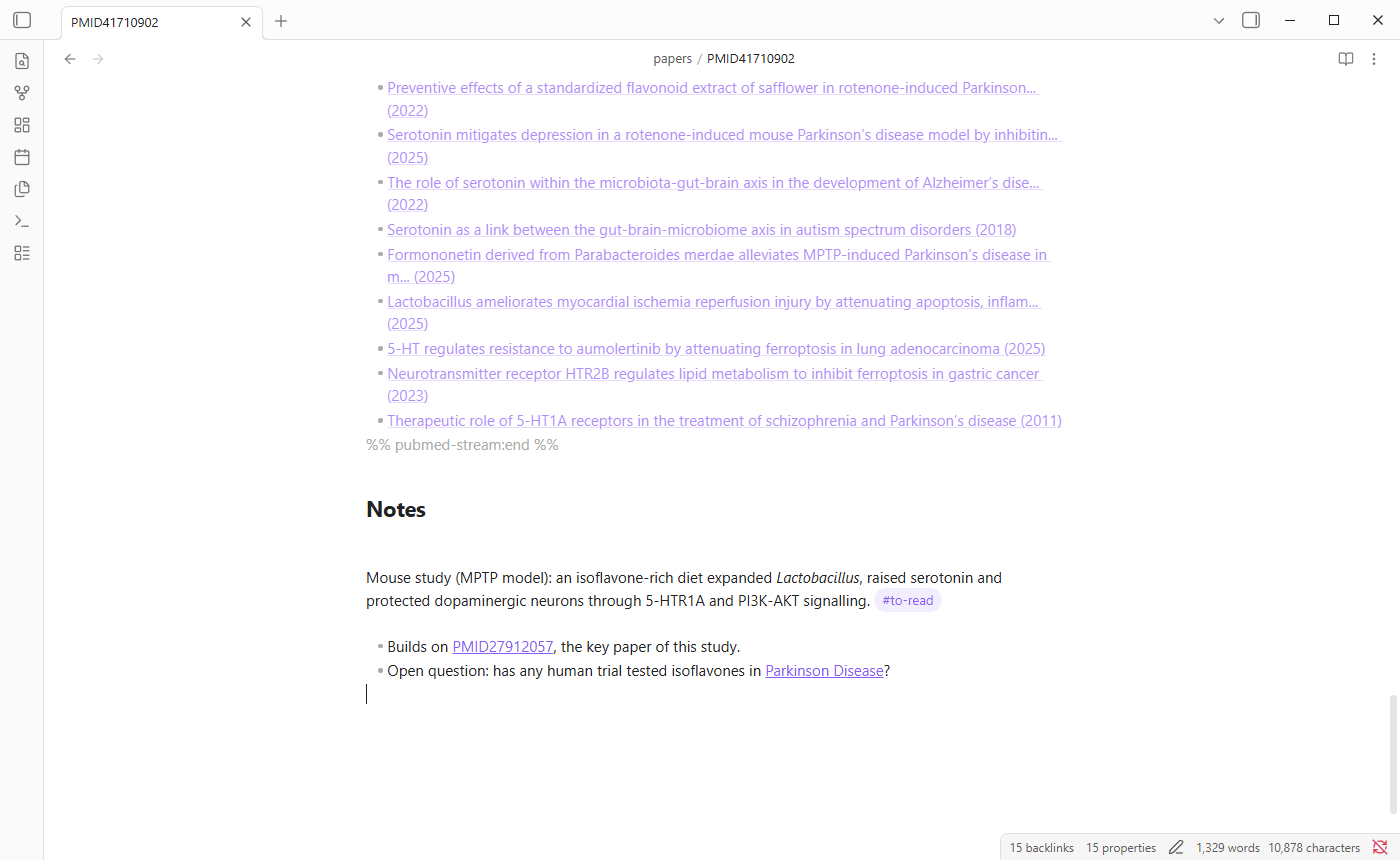Open the autism spectrum disorders paper link

point(702,230)
